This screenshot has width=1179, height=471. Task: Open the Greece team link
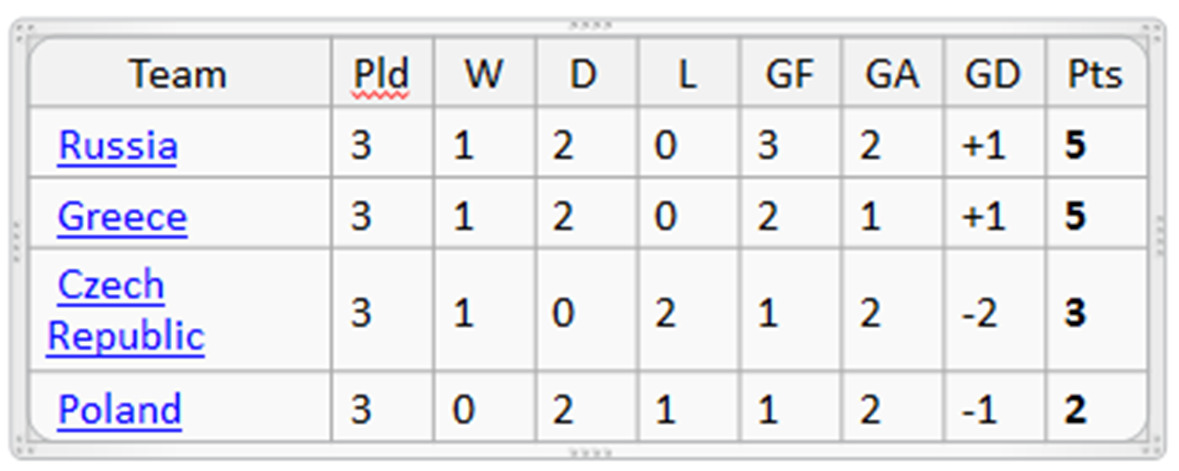coord(122,217)
